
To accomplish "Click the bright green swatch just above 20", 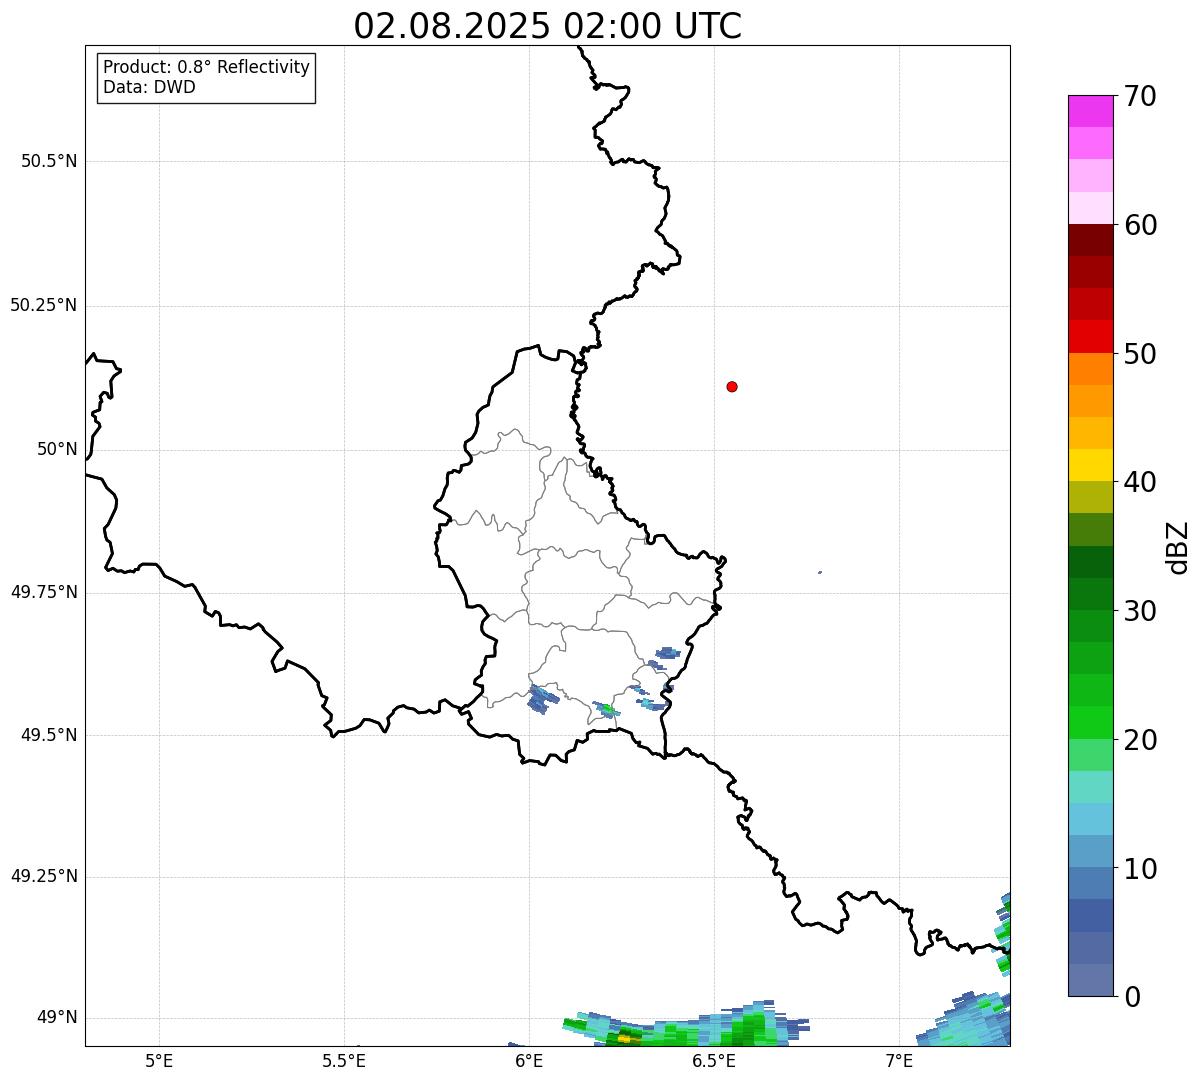I will coord(1090,723).
